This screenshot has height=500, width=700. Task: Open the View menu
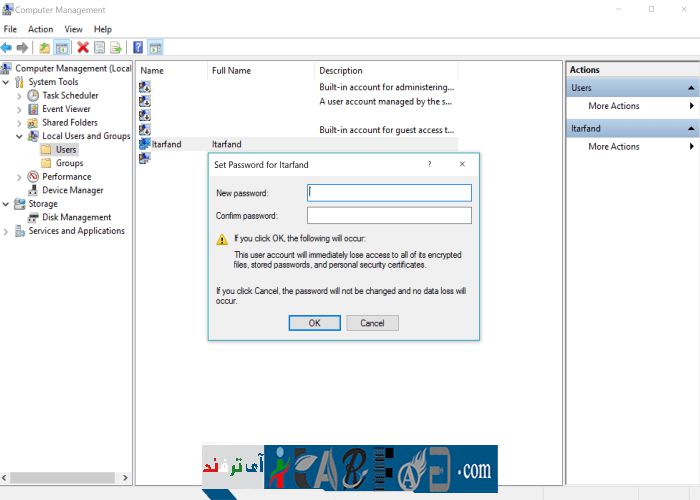click(74, 29)
